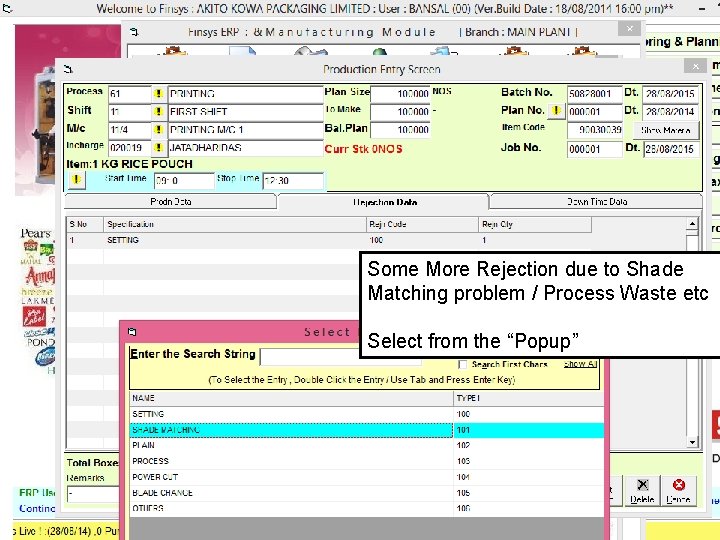Switch to Prodn Data tab
Viewport: 720px width, 540px height.
(x=170, y=202)
